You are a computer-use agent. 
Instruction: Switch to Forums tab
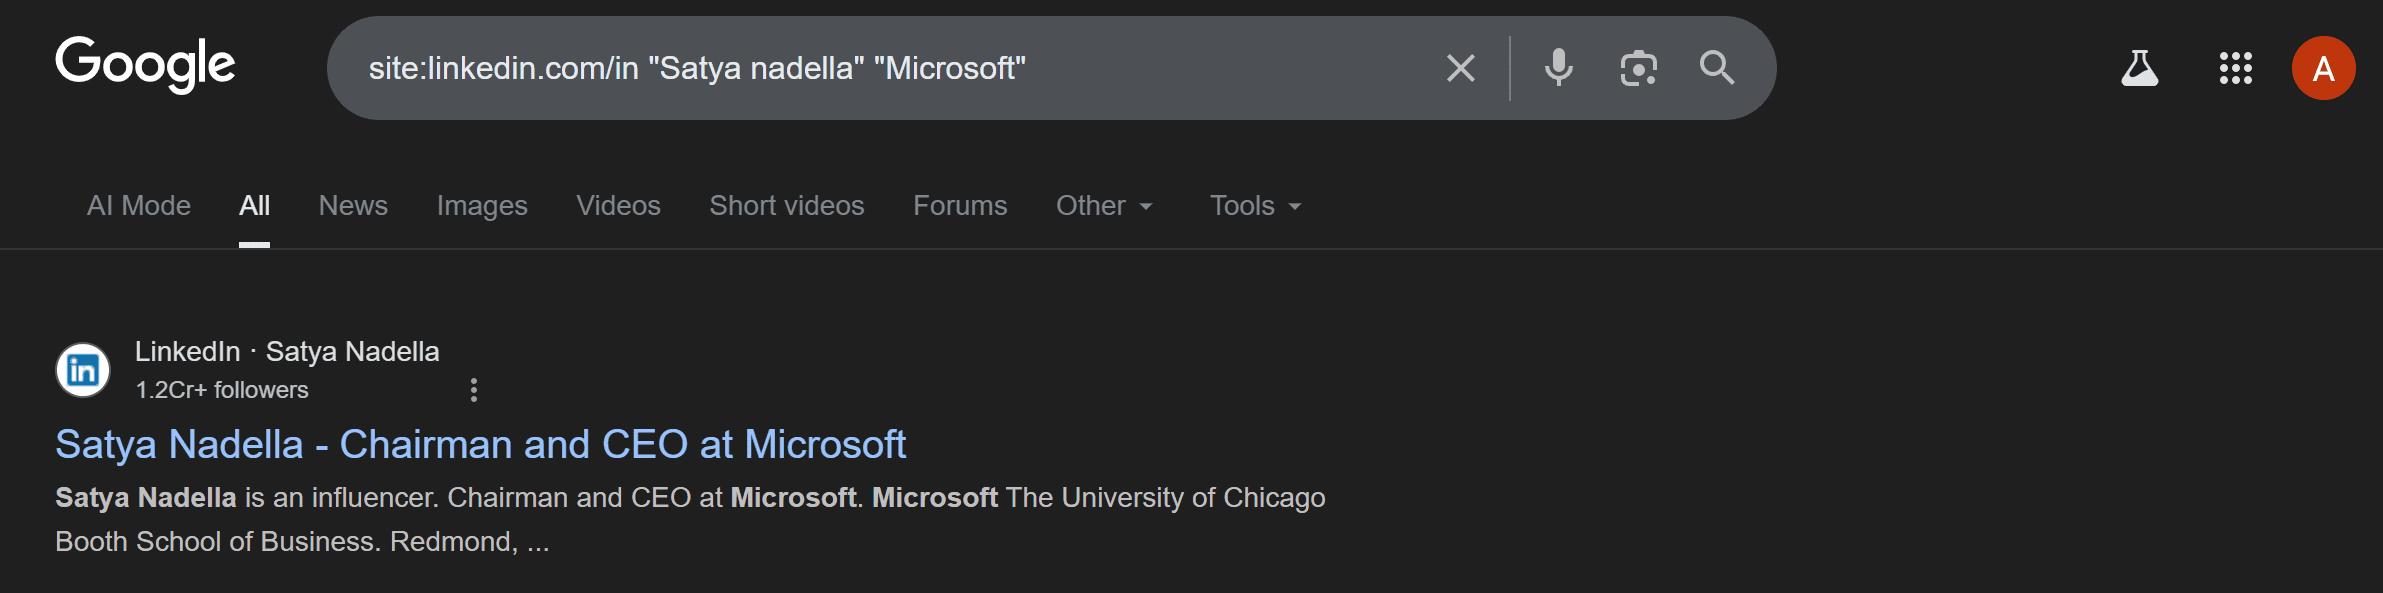coord(960,205)
